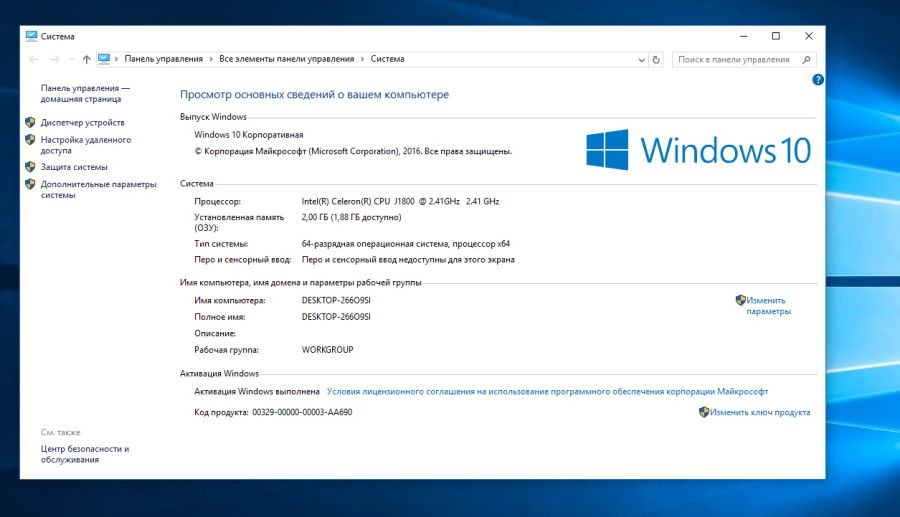
Task: Select Панель управления breadcrumb item
Action: click(x=163, y=59)
